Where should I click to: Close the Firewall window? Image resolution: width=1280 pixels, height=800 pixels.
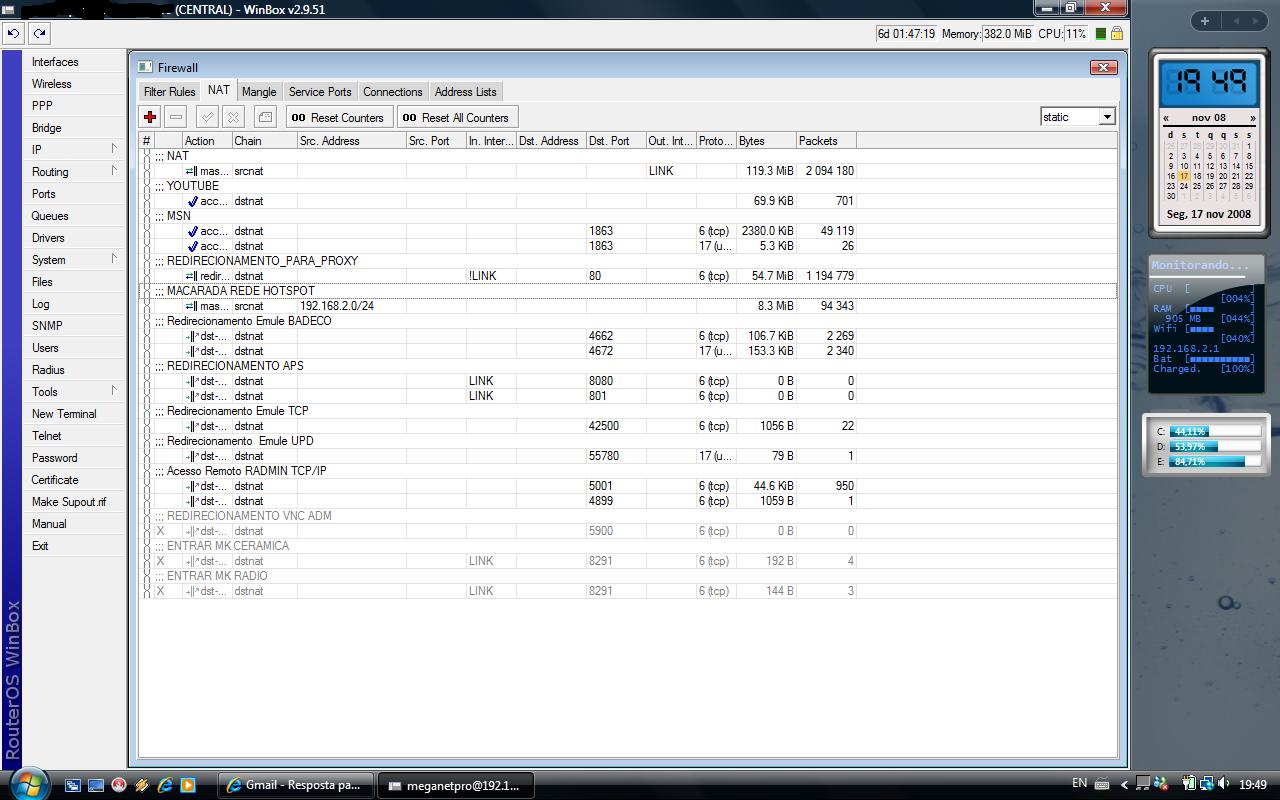(1103, 67)
